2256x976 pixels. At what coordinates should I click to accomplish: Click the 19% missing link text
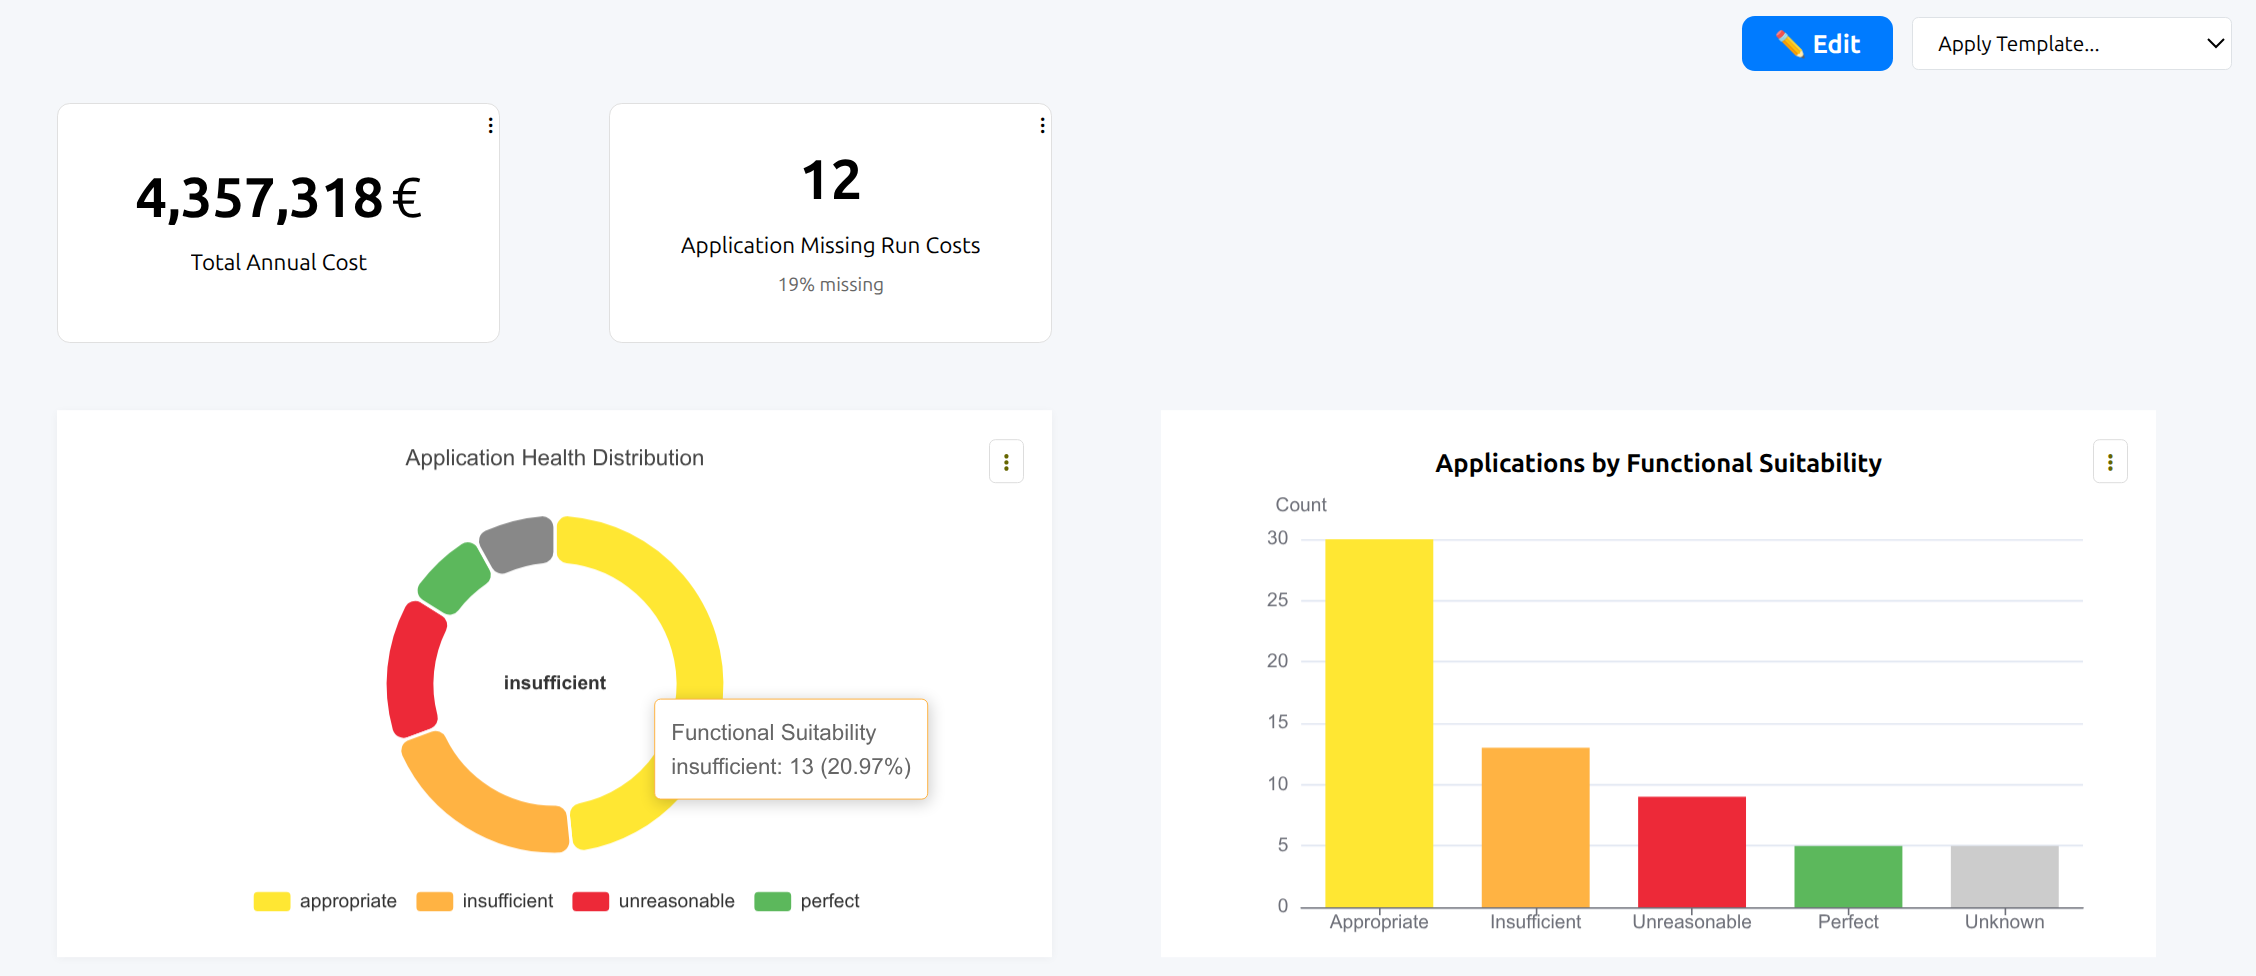(x=830, y=284)
